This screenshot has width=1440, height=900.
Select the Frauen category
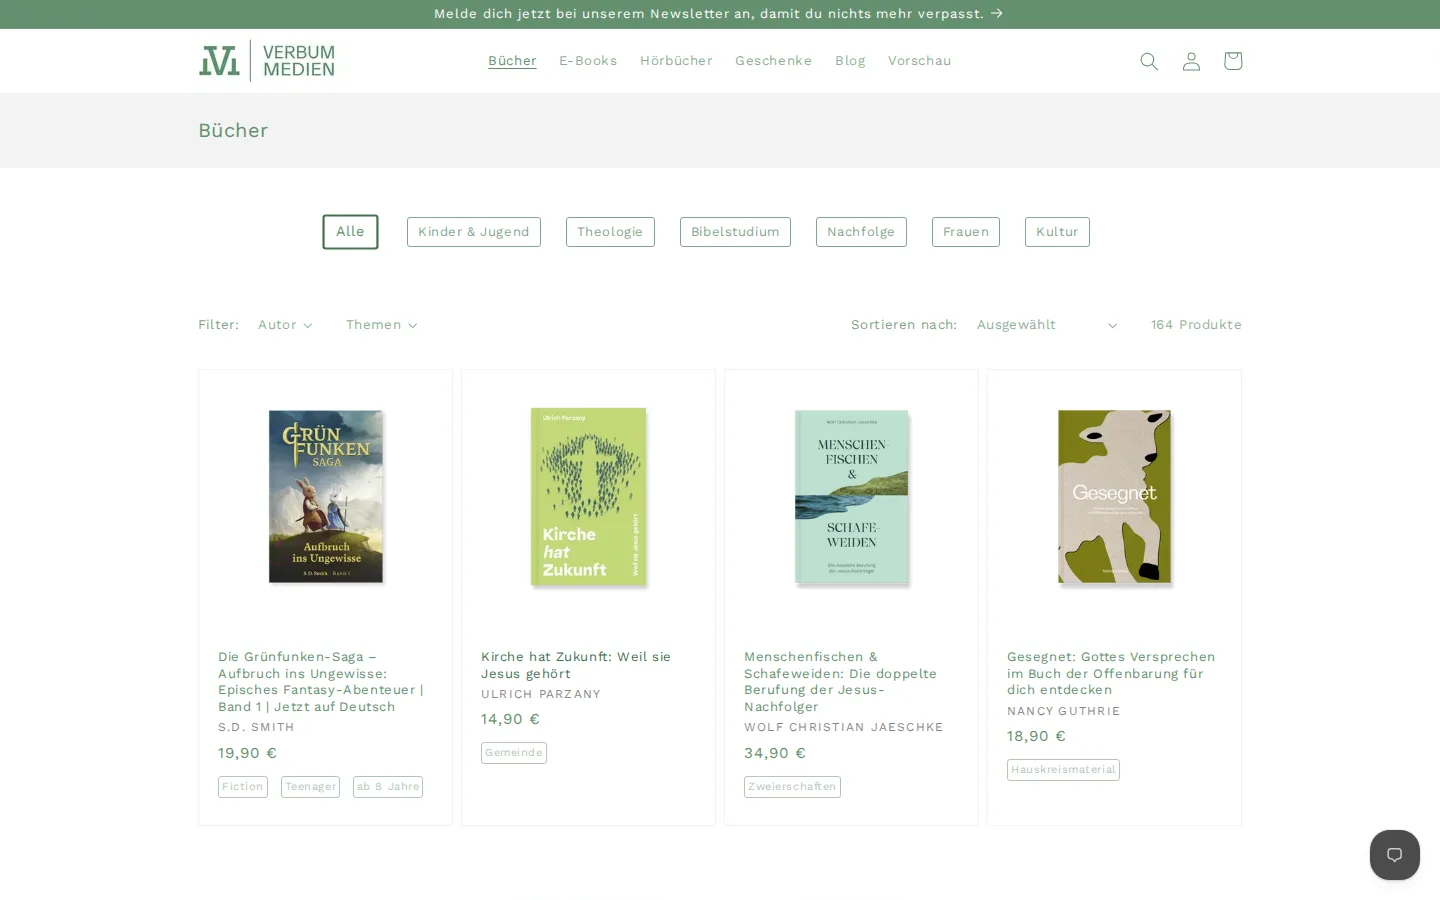(x=966, y=232)
